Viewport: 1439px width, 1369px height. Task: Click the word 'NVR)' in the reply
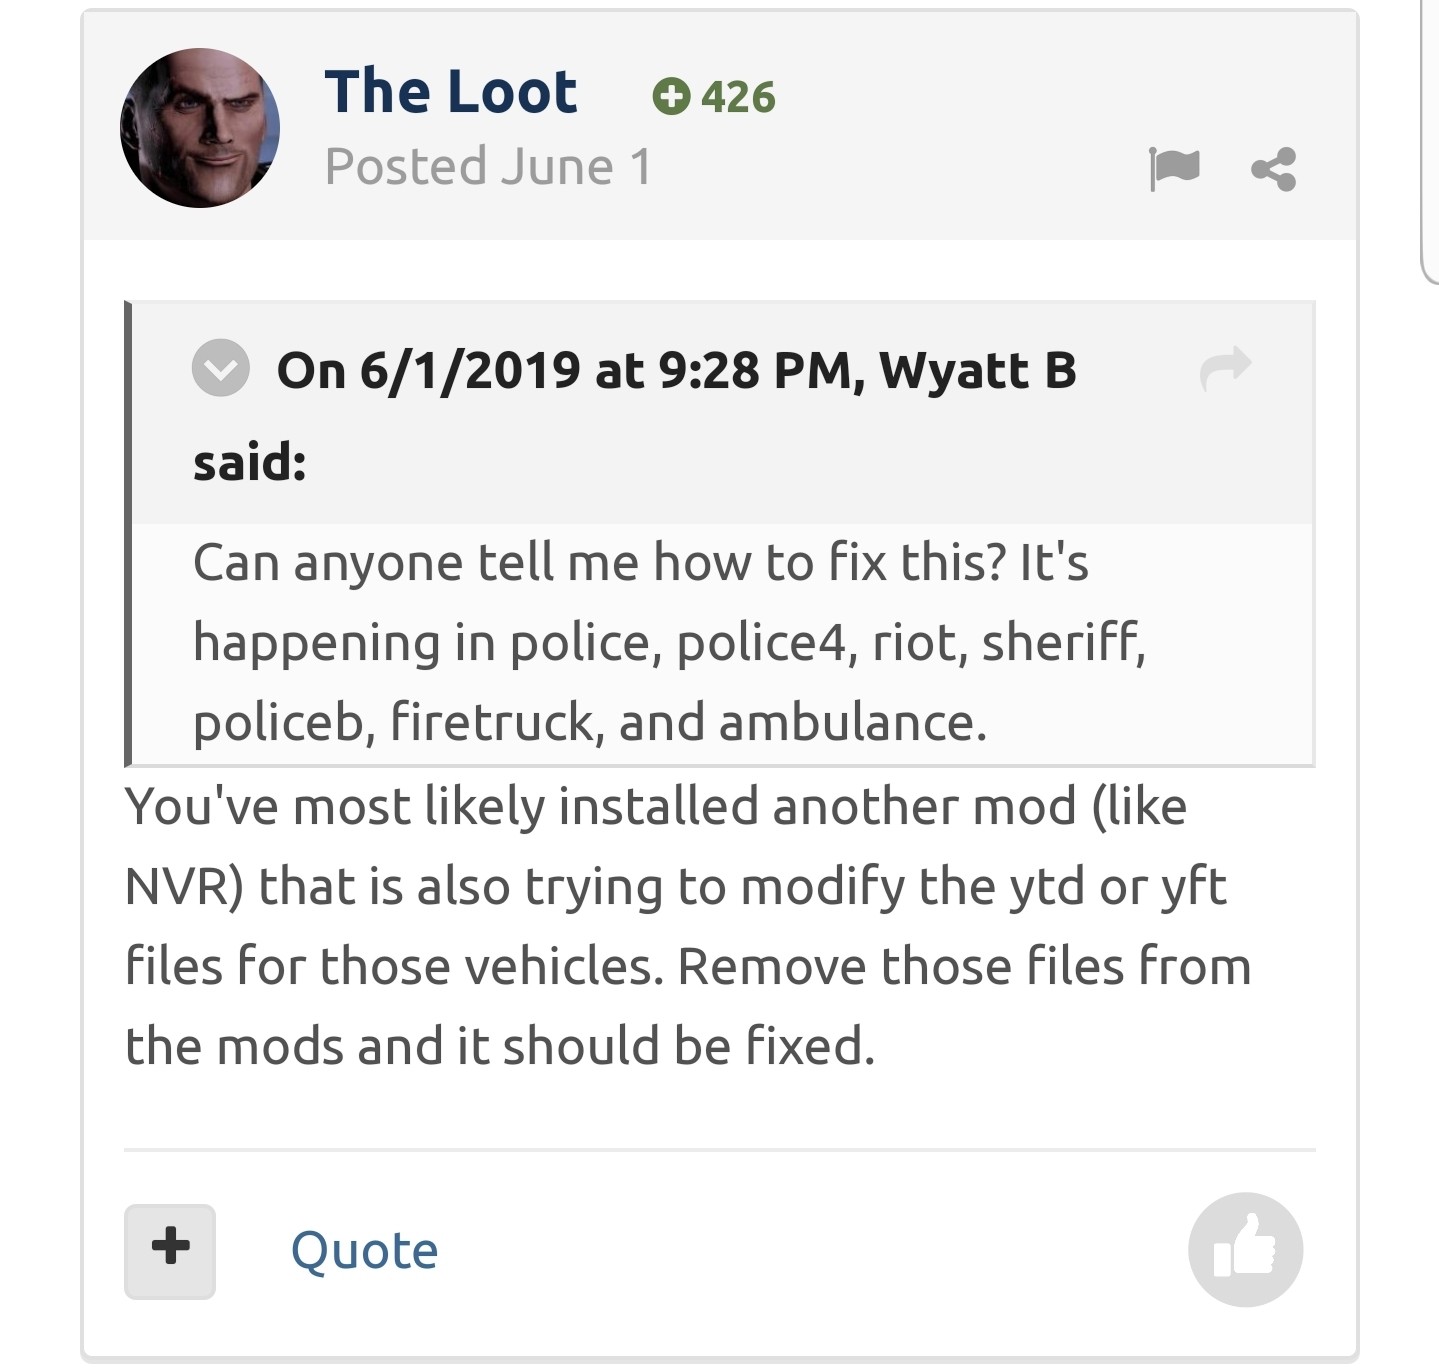(x=184, y=887)
